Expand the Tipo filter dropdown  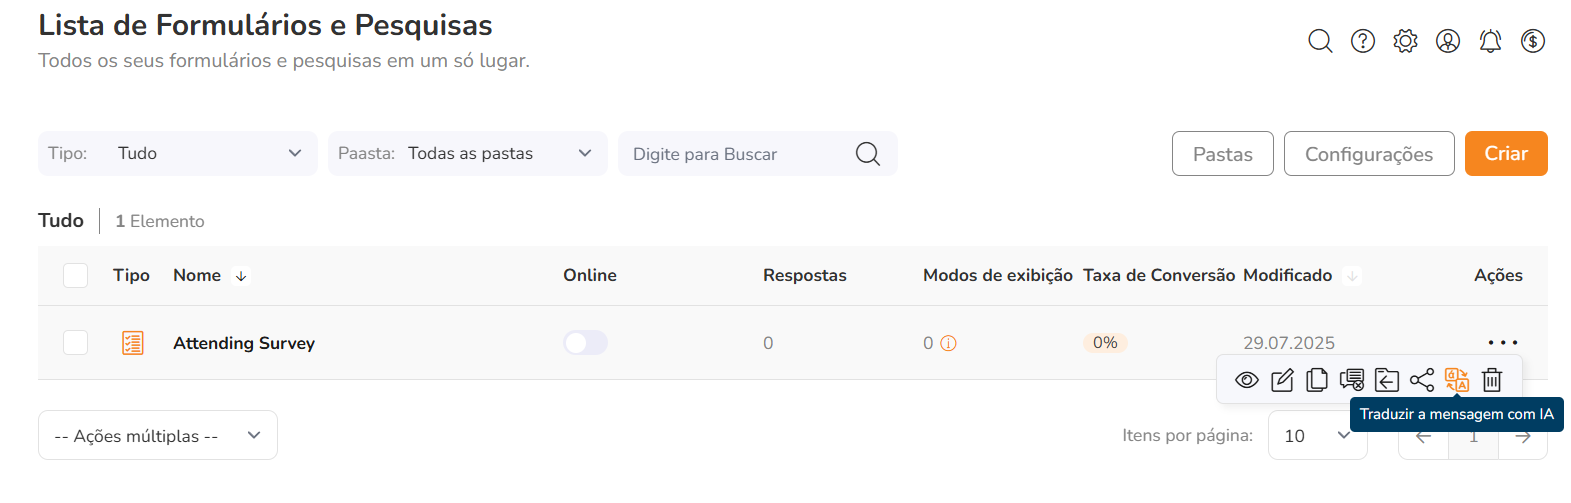(178, 153)
